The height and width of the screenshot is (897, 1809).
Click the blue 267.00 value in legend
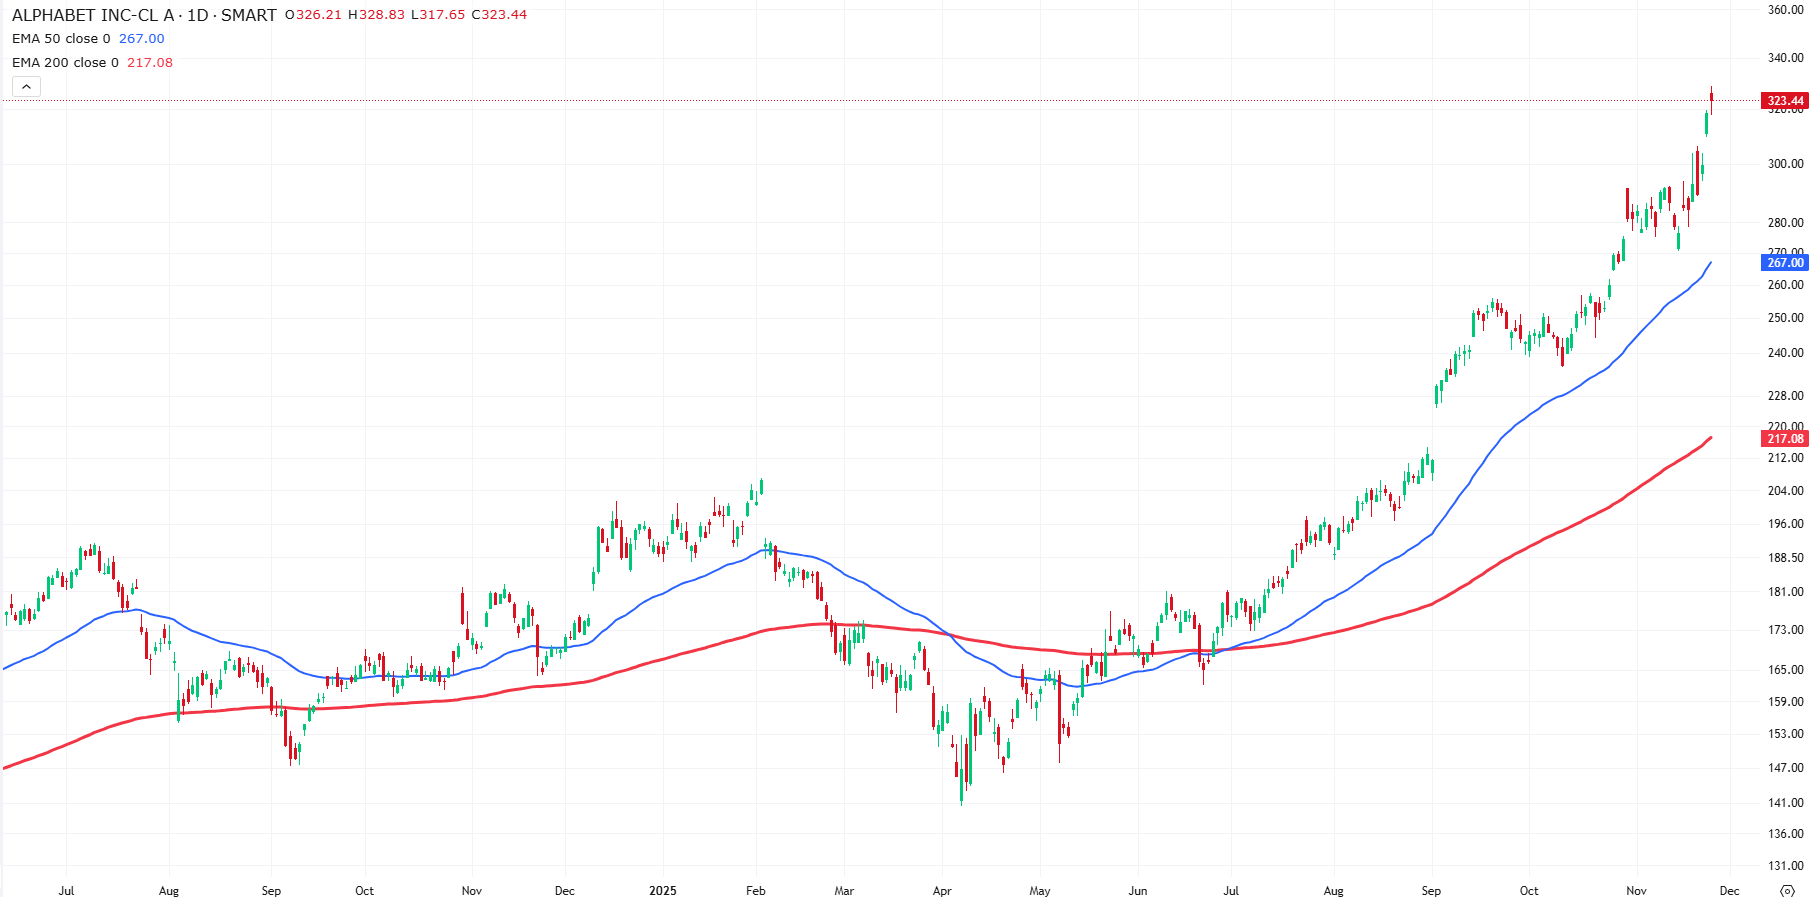142,39
